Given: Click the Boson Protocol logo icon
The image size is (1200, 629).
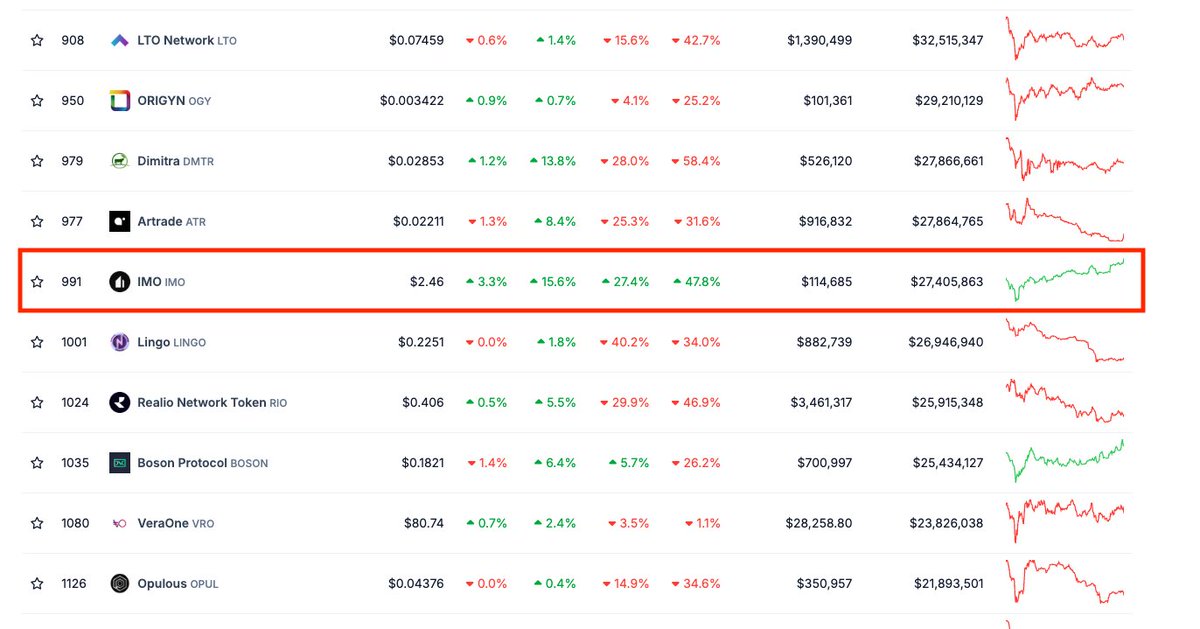Looking at the screenshot, I should [x=120, y=463].
